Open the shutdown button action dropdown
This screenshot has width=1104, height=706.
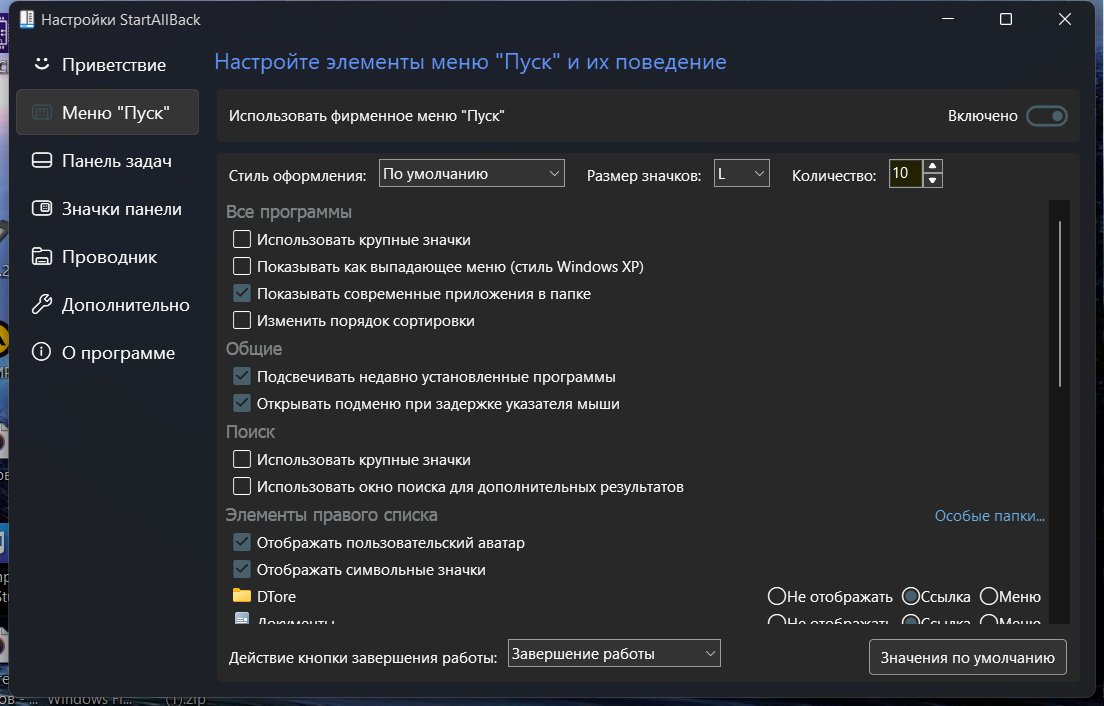(614, 654)
